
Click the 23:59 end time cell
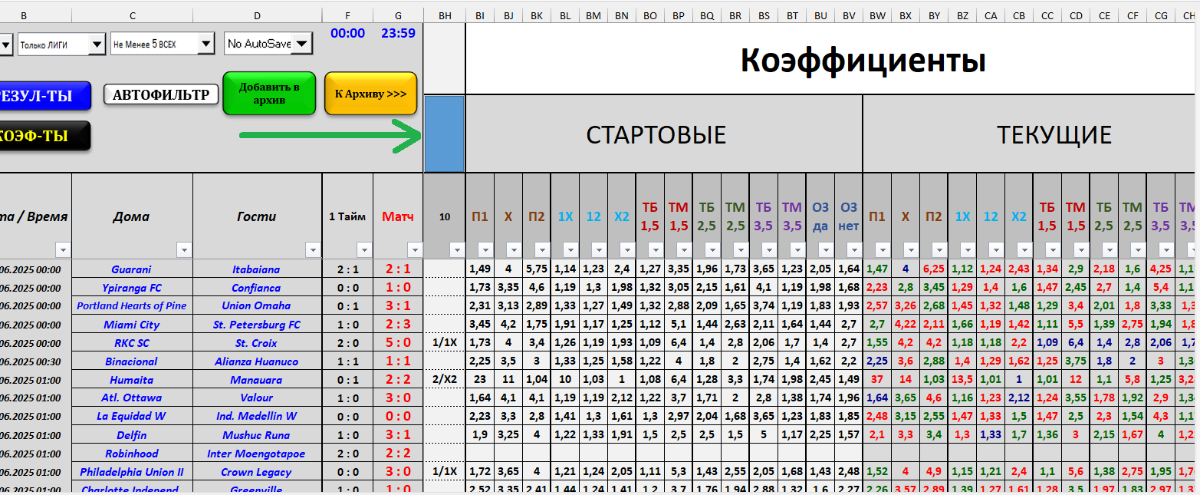point(398,33)
